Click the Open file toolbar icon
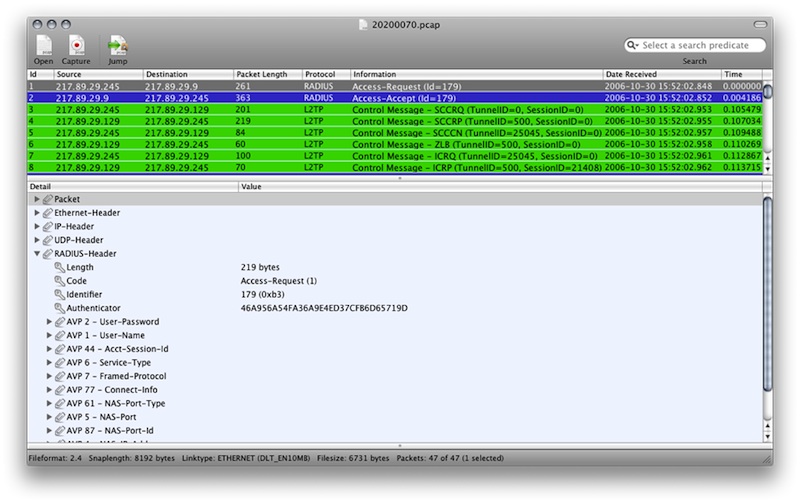The width and height of the screenshot is (800, 503). tap(44, 45)
